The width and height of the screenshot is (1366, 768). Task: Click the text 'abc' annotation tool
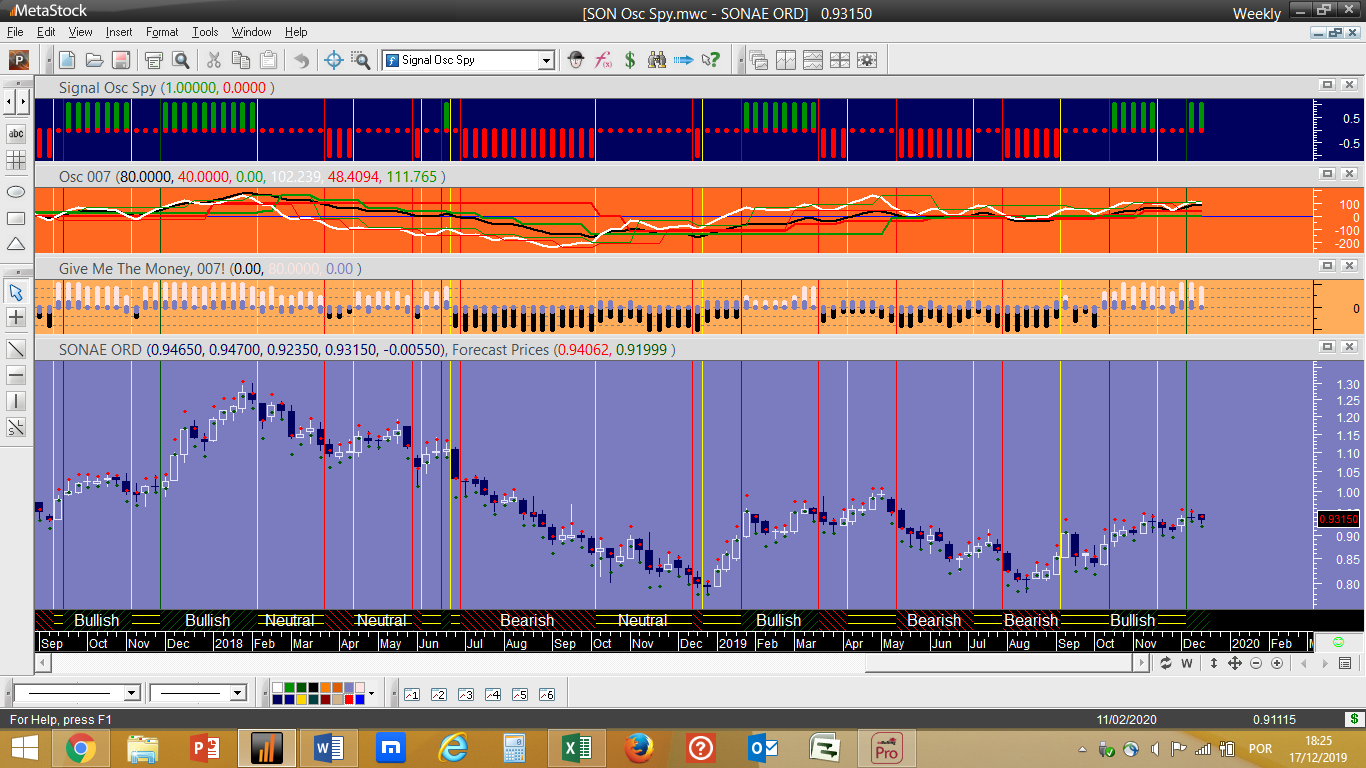point(16,133)
